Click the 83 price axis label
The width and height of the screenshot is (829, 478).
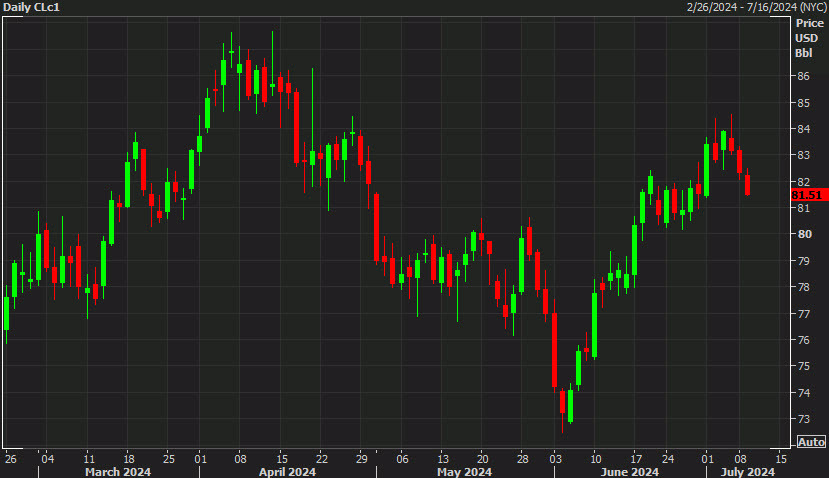803,155
